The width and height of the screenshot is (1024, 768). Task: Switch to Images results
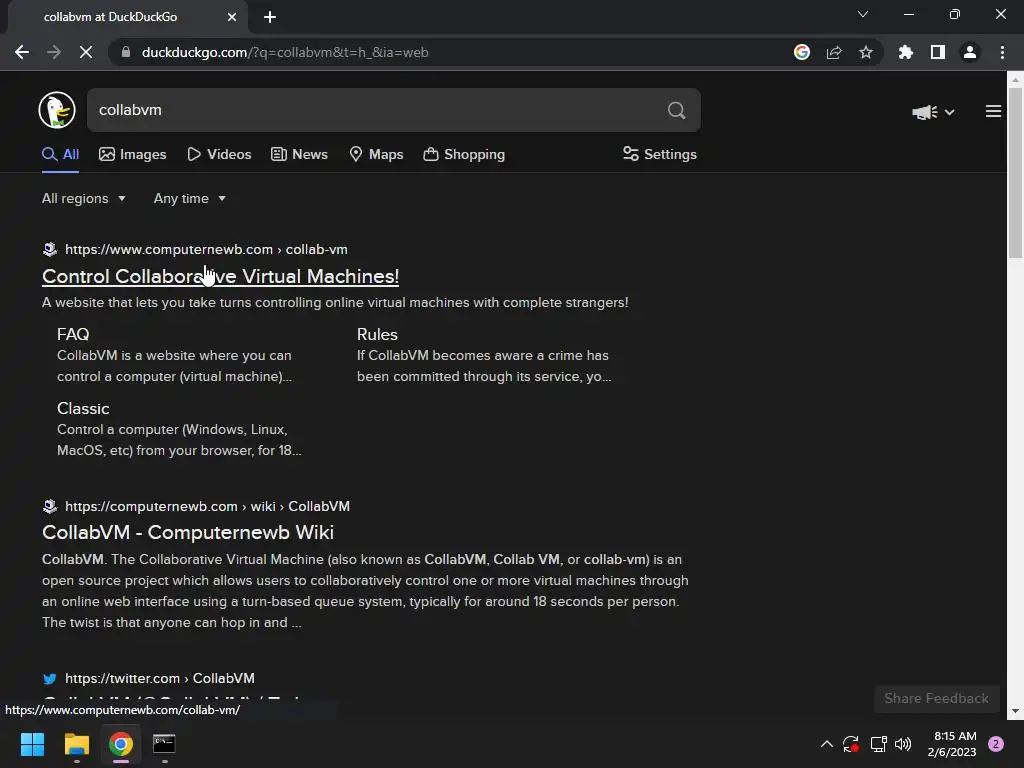[x=133, y=155]
